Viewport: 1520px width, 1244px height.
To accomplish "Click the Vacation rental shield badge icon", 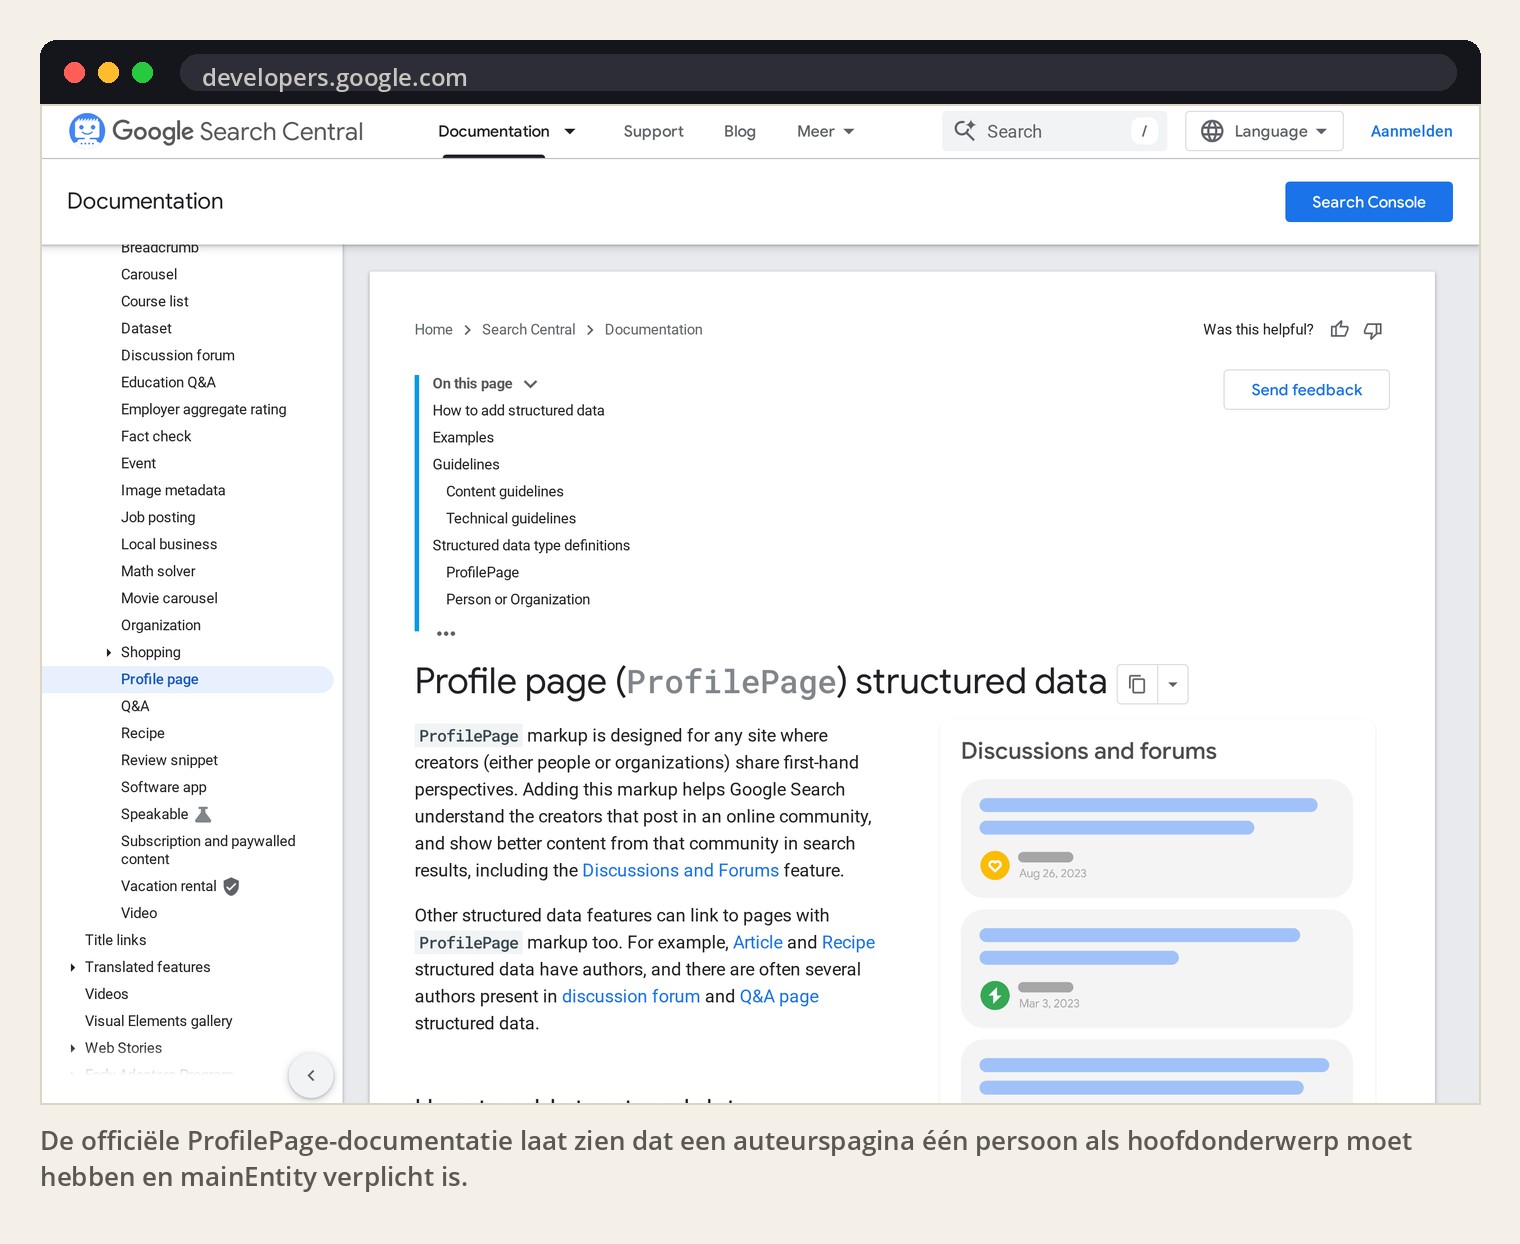I will pyautogui.click(x=231, y=886).
